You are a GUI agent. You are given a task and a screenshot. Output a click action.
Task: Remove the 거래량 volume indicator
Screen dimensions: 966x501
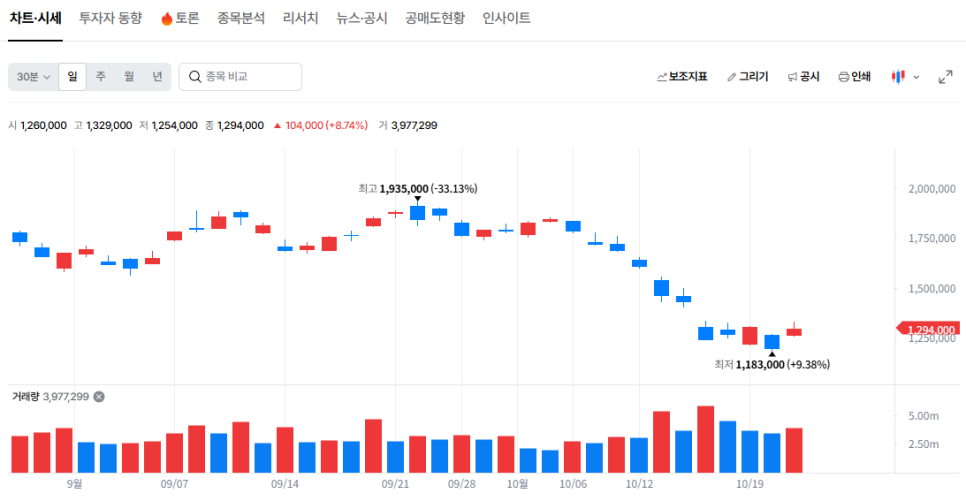click(x=99, y=397)
